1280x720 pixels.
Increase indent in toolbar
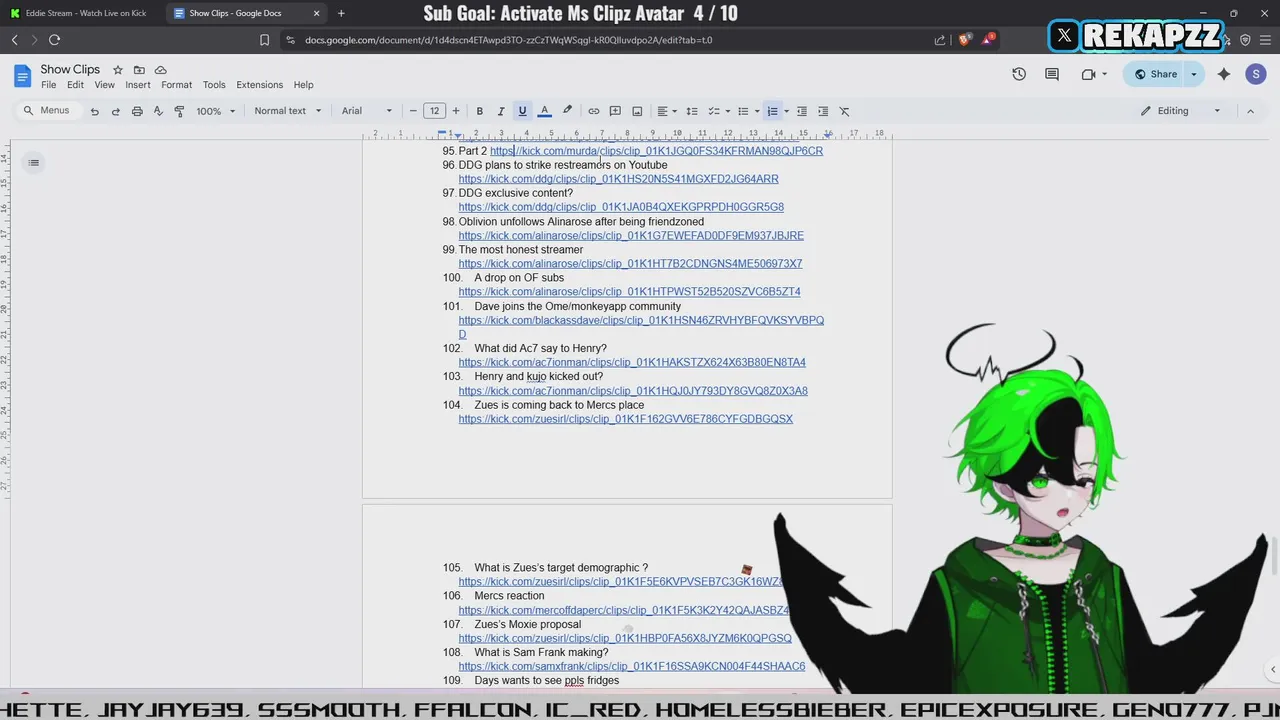[x=823, y=111]
